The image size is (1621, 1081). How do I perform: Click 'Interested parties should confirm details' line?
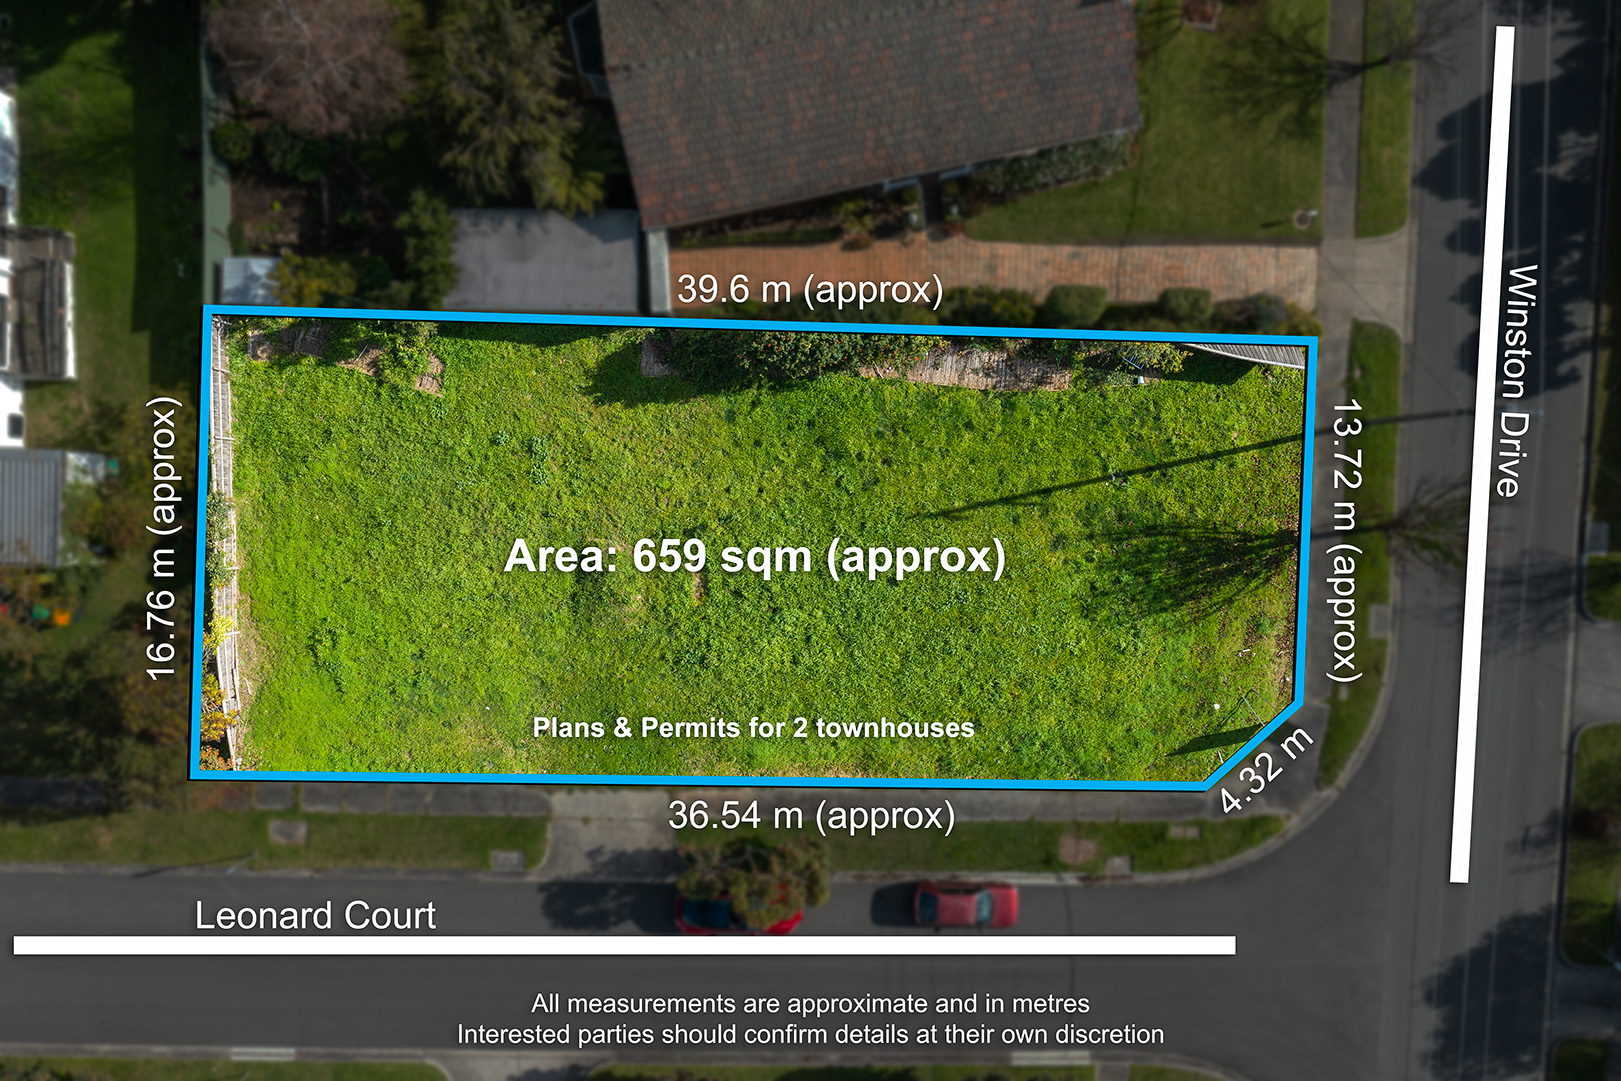810,1034
